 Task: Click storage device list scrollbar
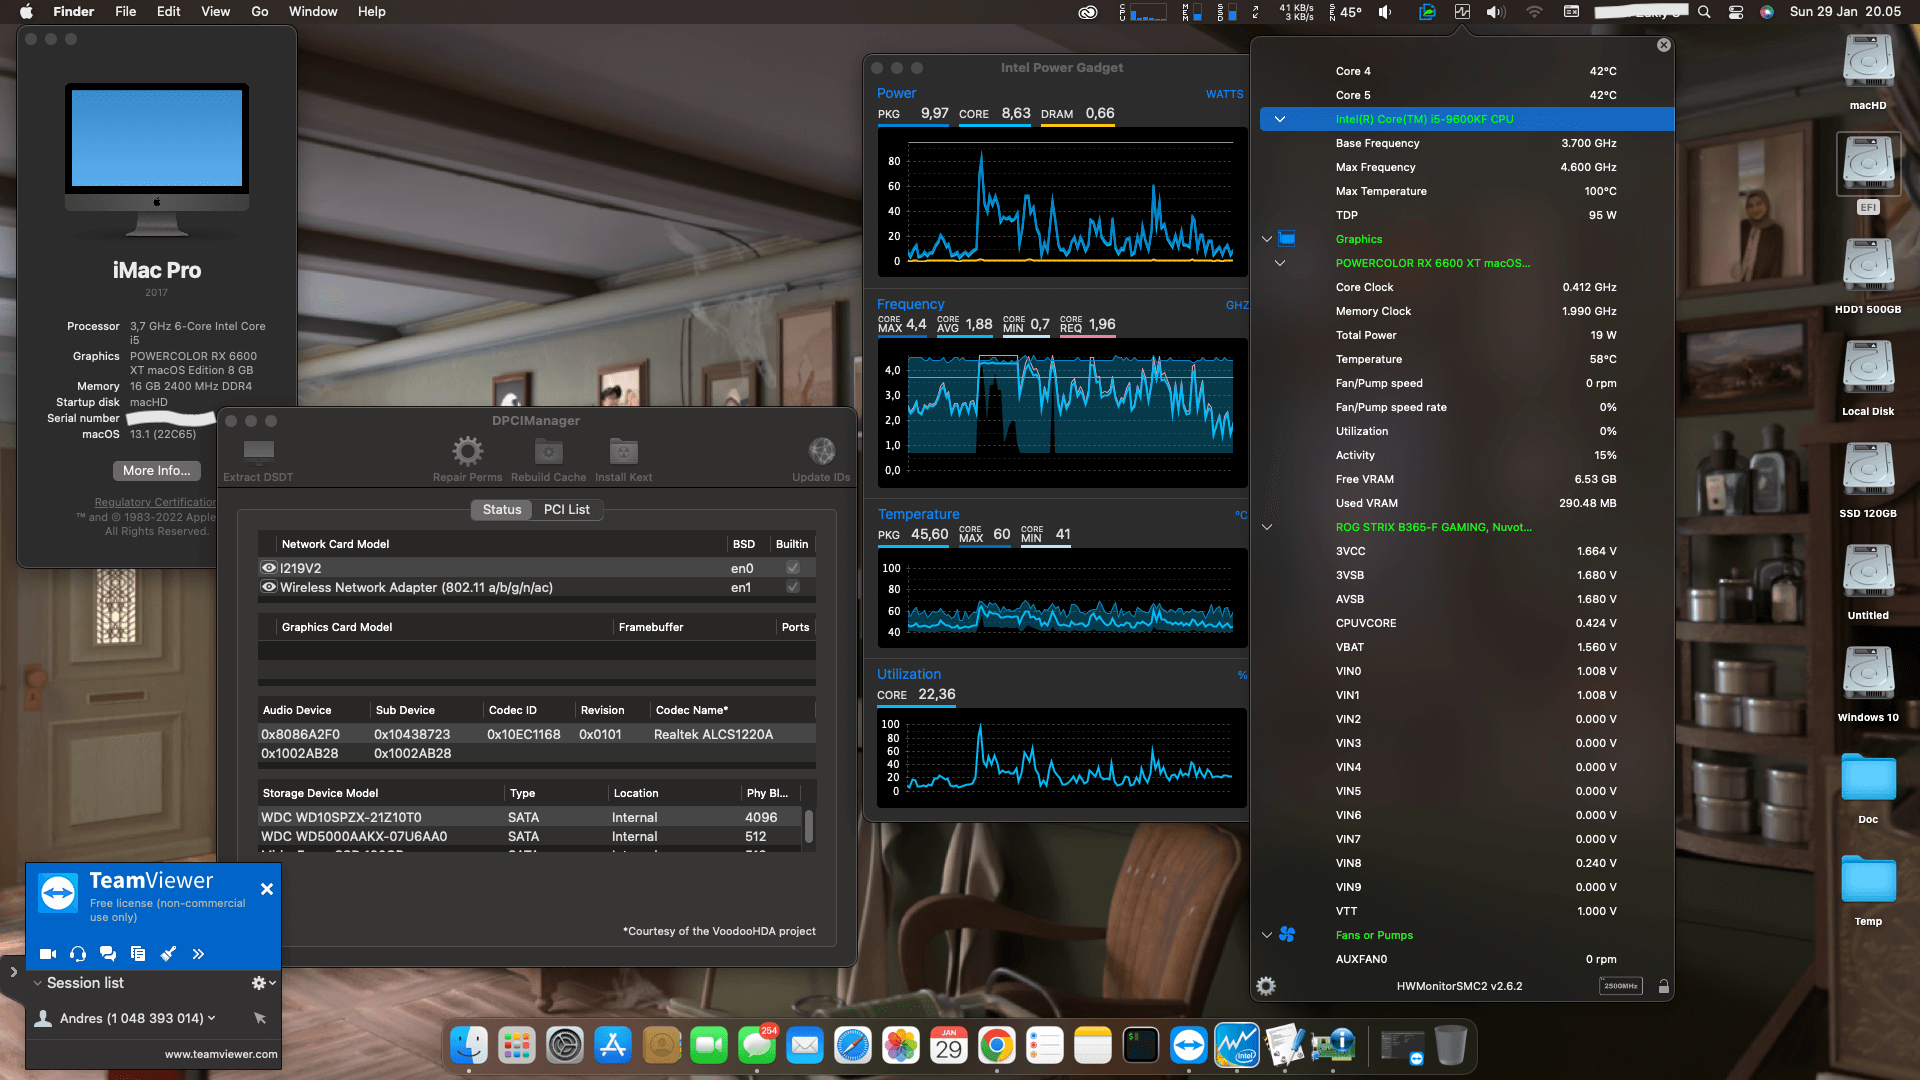click(x=809, y=826)
